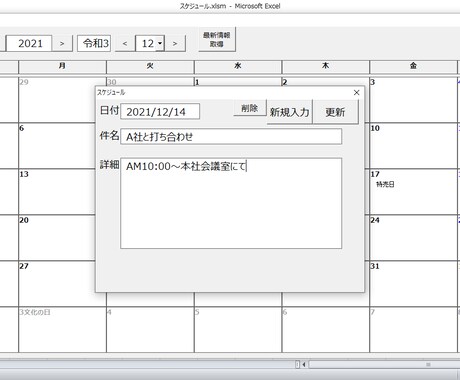Image resolution: width=460 pixels, height=380 pixels.
Task: Go to next month with > button
Action: coord(175,43)
